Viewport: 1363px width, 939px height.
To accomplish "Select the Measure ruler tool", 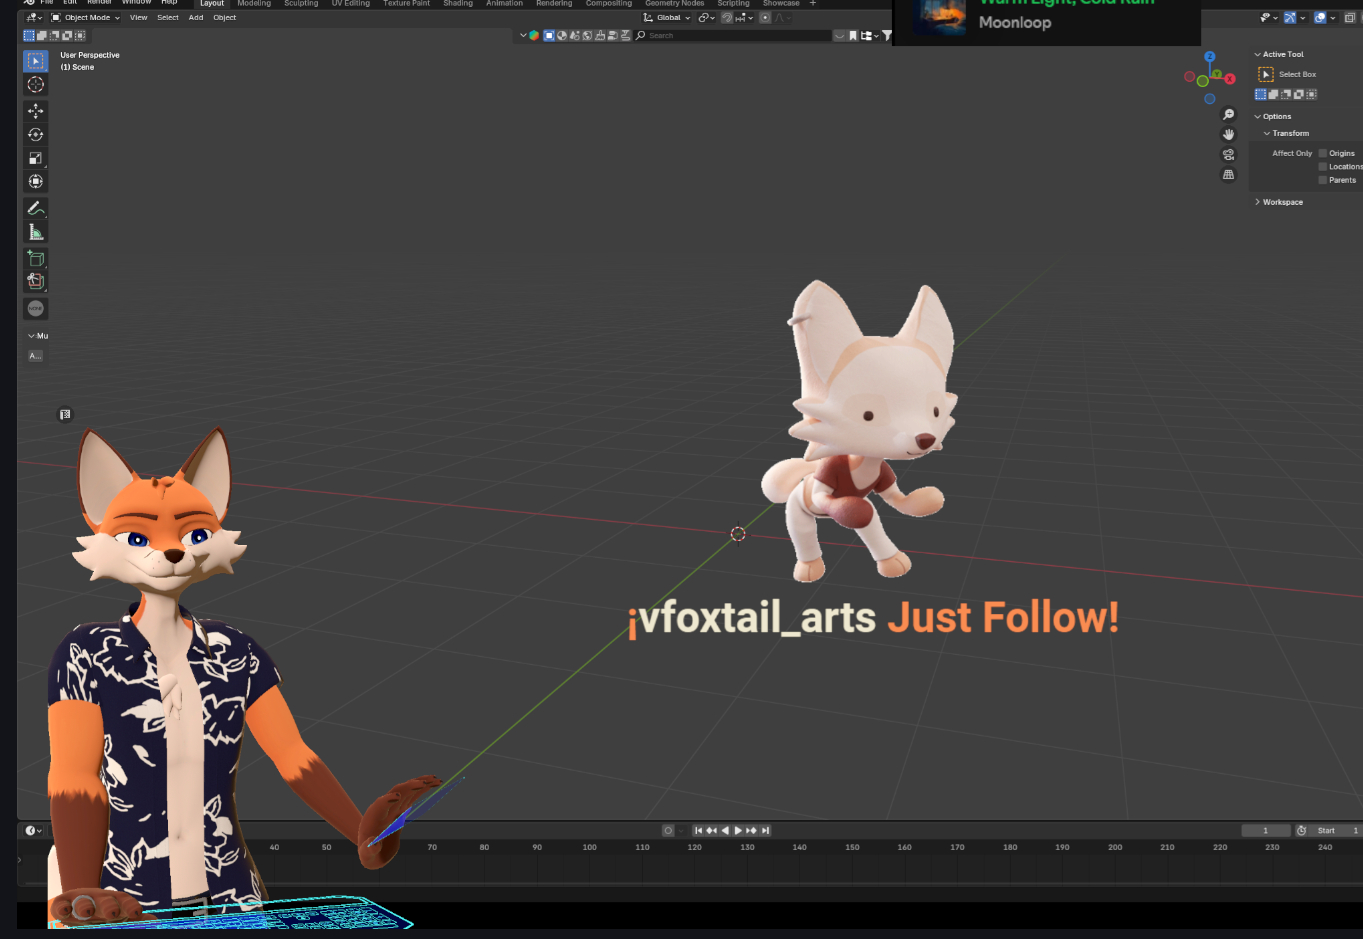I will coord(36,232).
